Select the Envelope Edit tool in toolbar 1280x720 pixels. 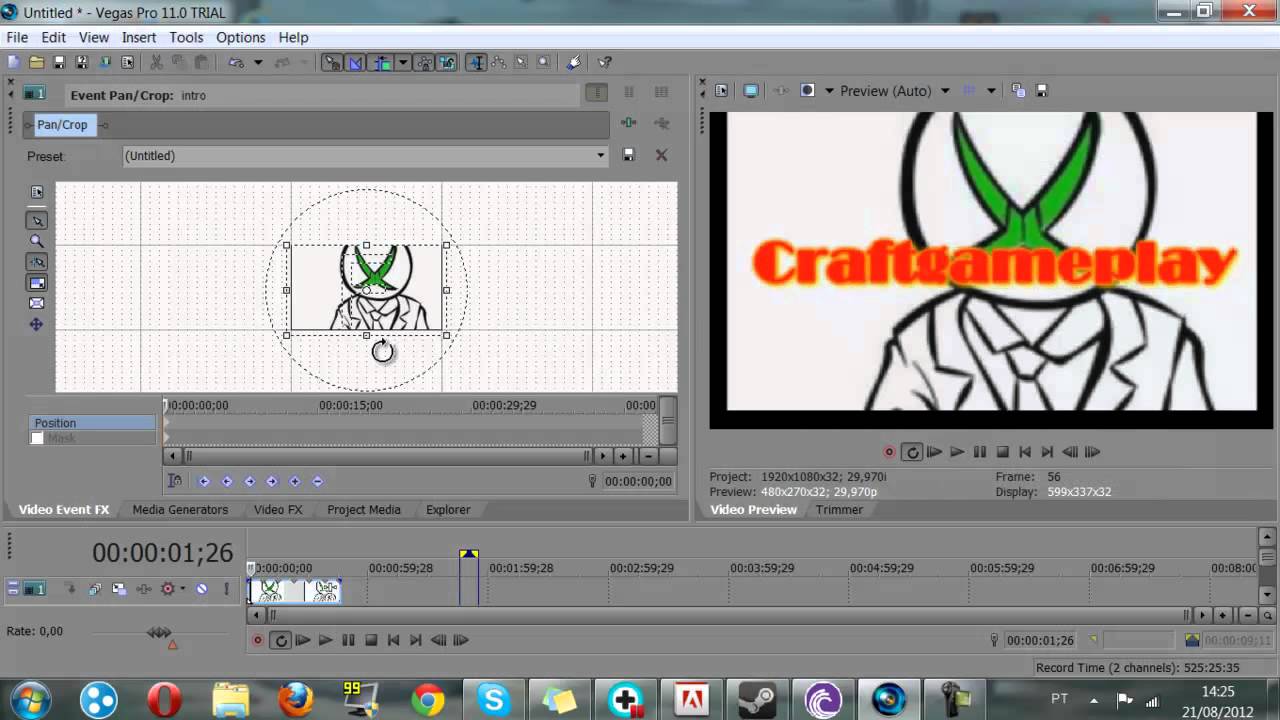[x=498, y=62]
